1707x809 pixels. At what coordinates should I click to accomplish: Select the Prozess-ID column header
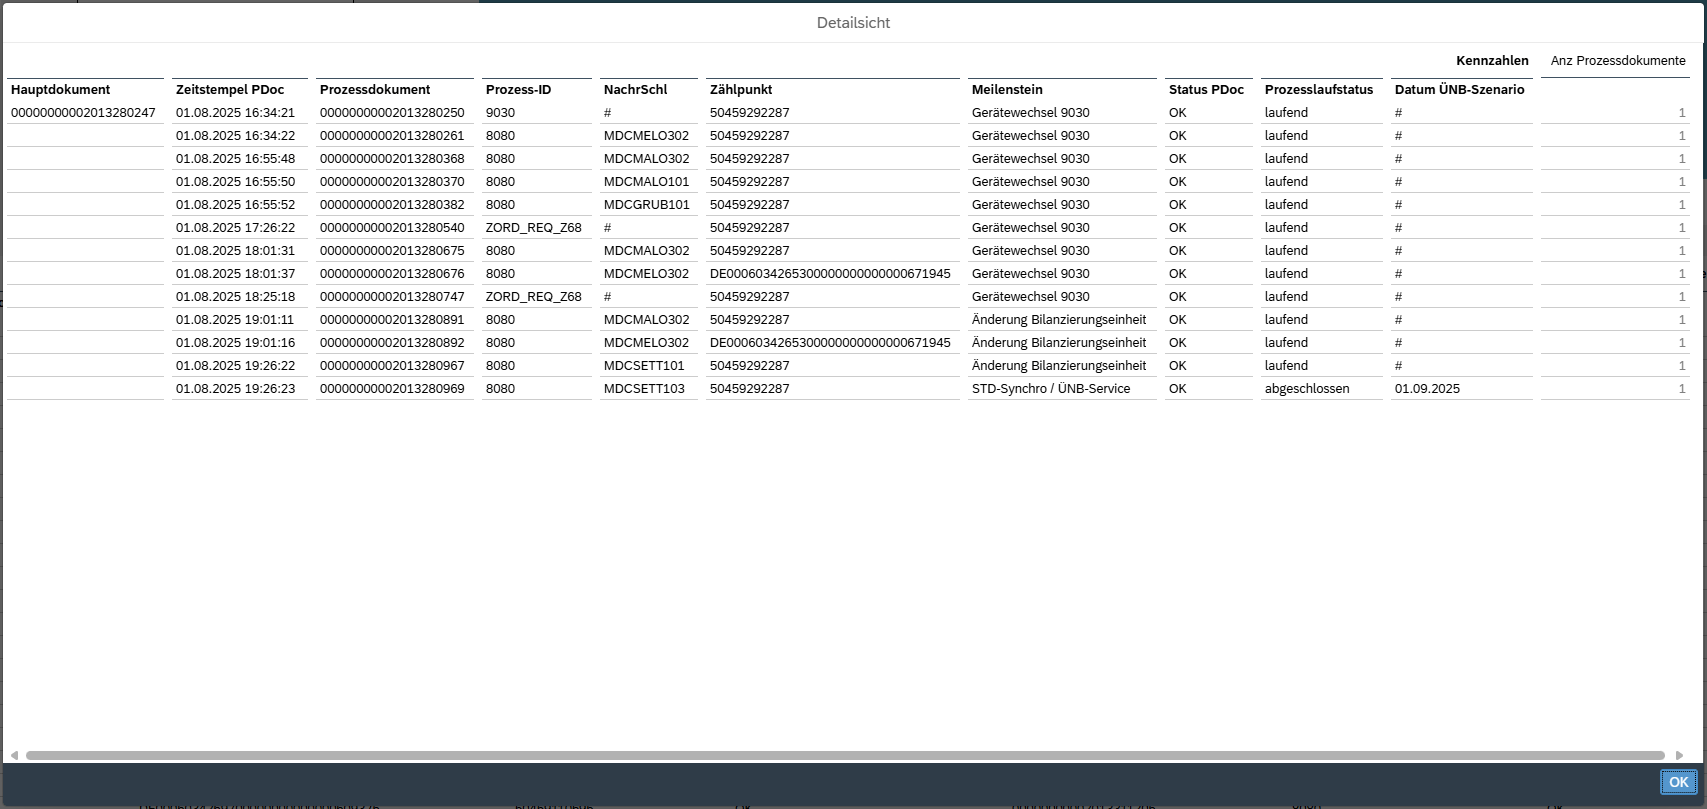[518, 90]
